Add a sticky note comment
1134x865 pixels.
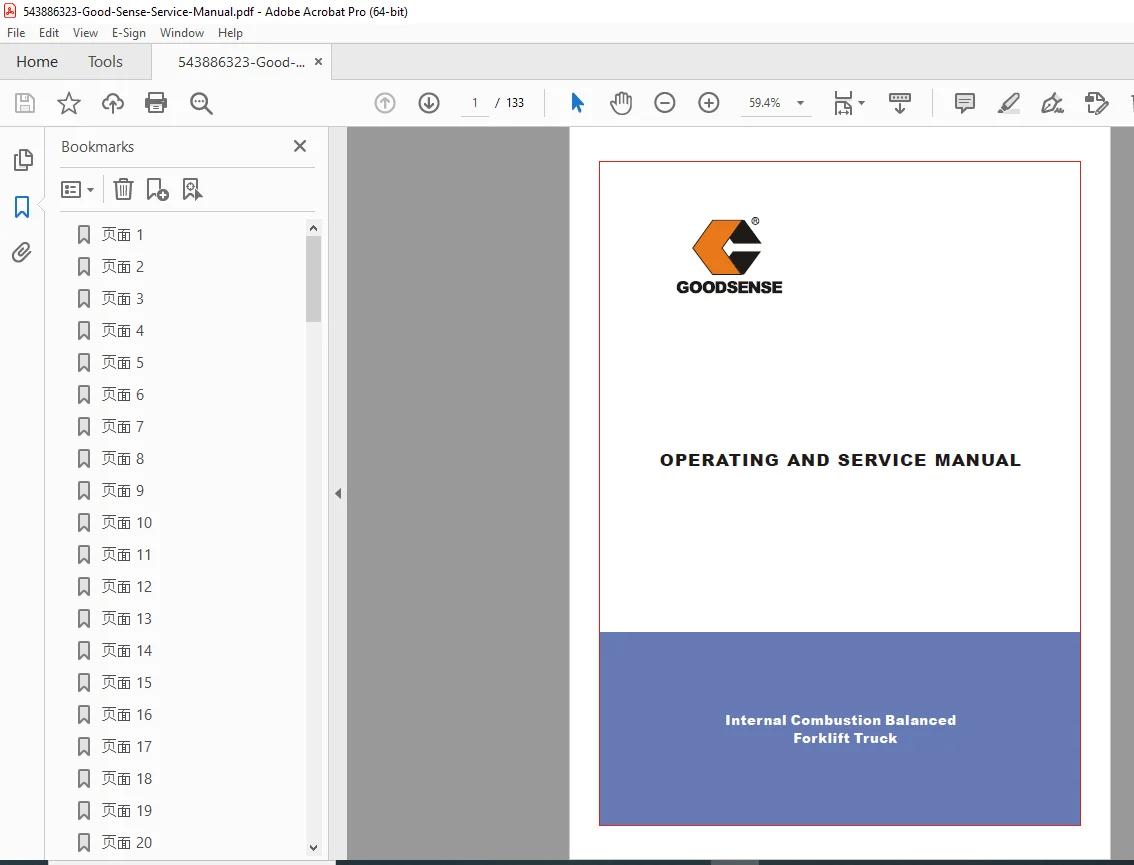965,103
